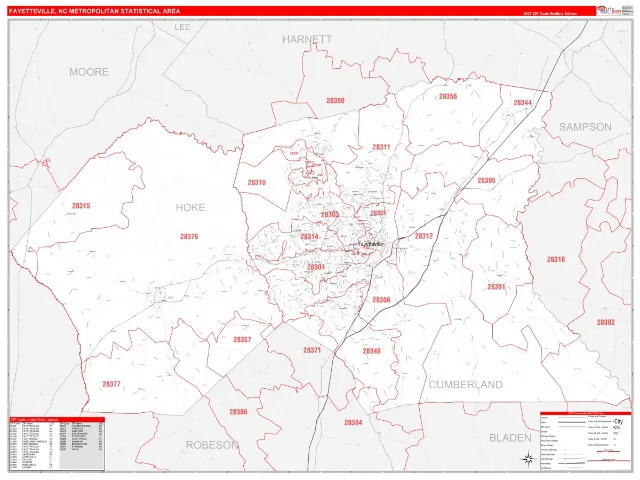Select ZIP code 28371 label
The image size is (640, 480).
(312, 350)
